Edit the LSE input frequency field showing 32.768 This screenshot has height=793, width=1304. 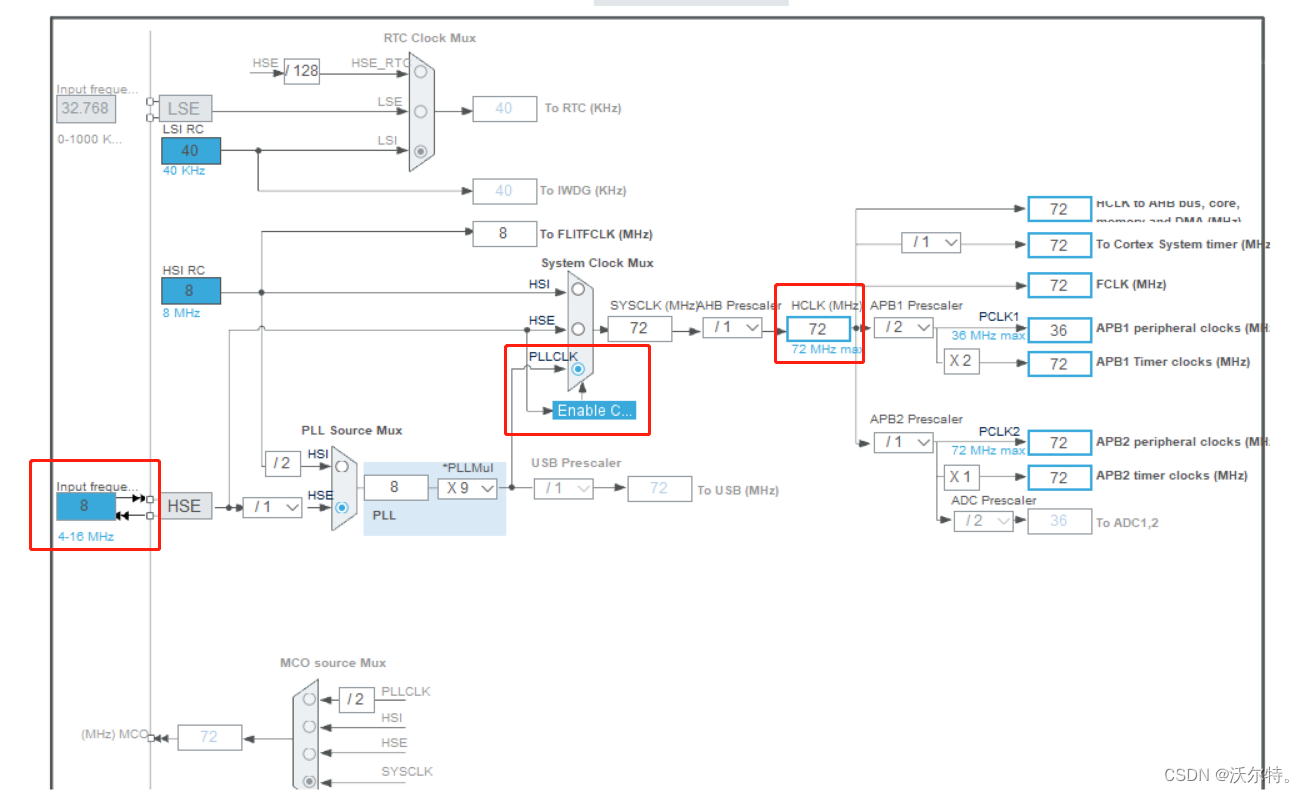click(x=85, y=109)
